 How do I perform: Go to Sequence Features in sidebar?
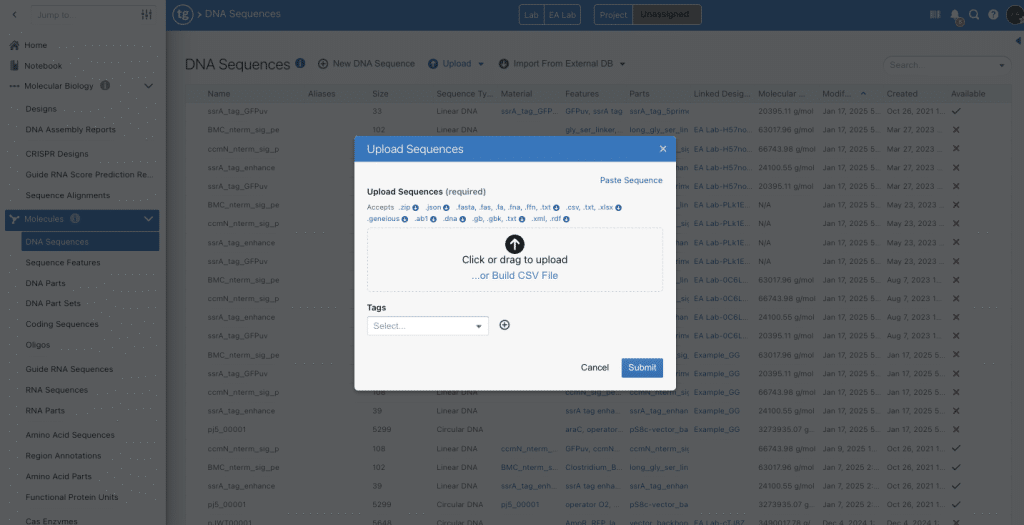(62, 262)
